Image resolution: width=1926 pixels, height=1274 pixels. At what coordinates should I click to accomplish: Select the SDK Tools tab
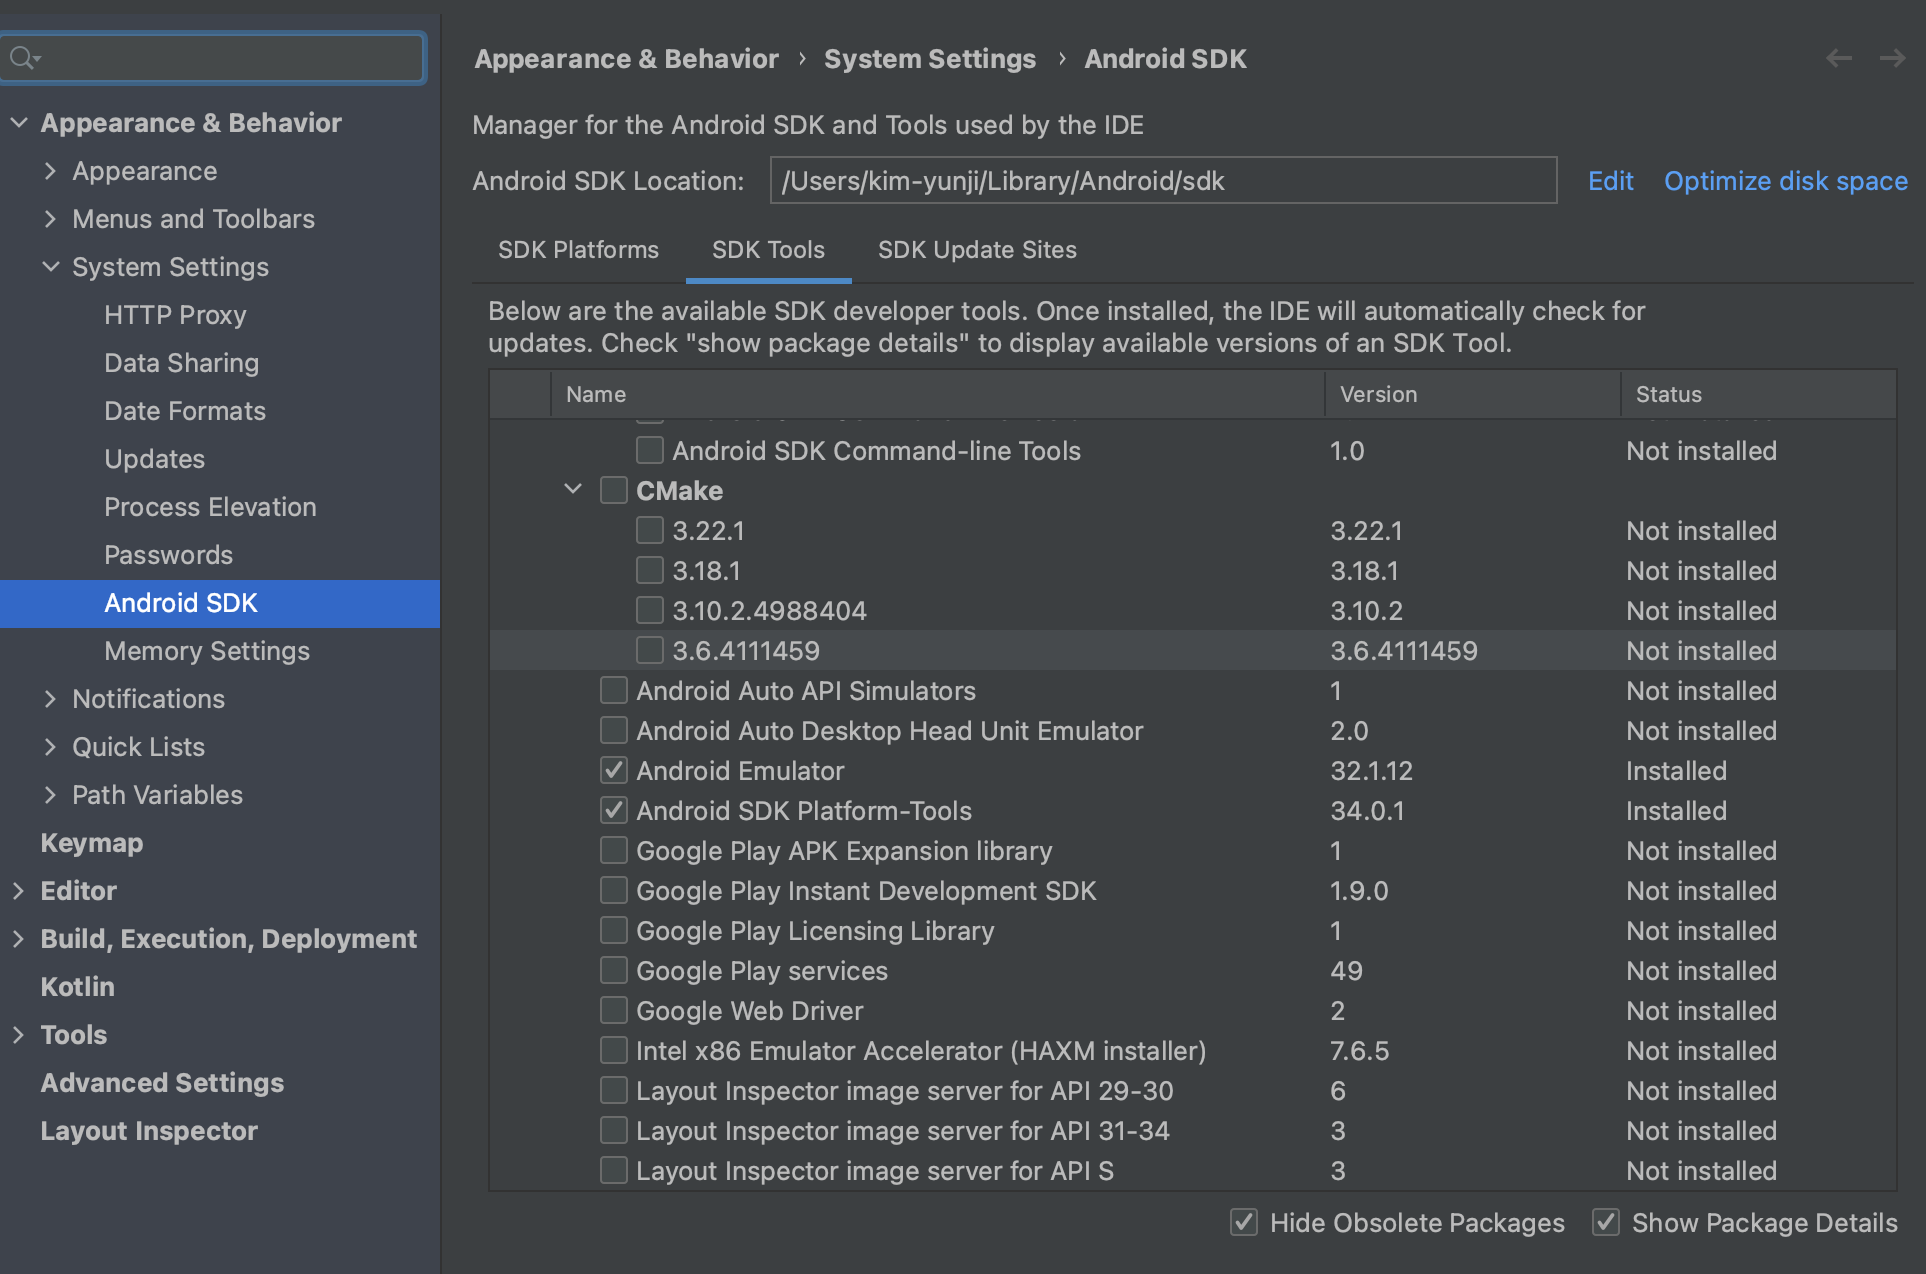[768, 250]
